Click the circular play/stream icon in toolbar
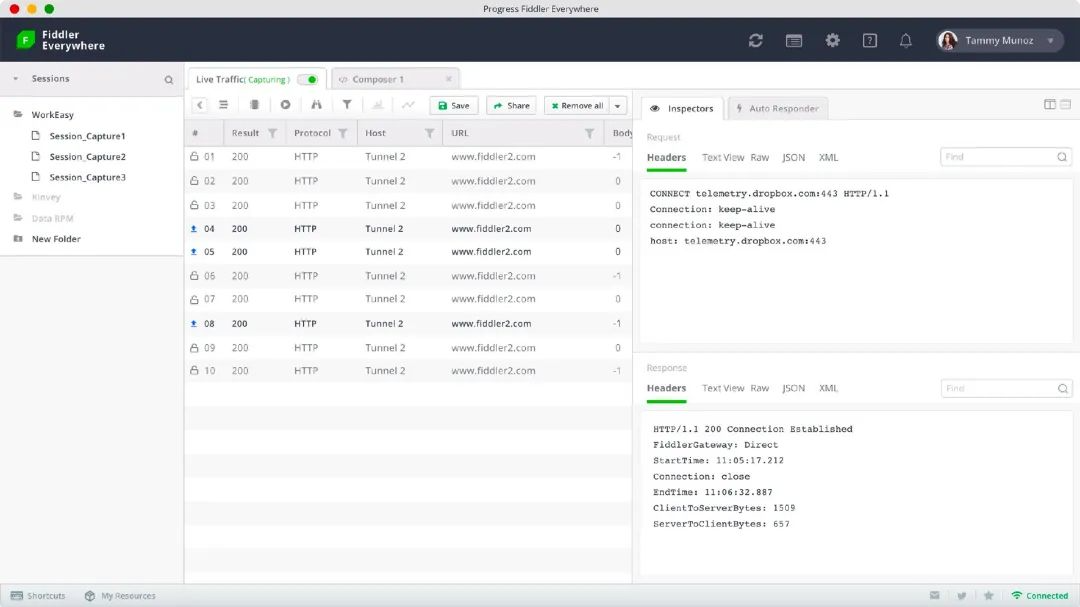The image size is (1080, 607). coord(285,105)
